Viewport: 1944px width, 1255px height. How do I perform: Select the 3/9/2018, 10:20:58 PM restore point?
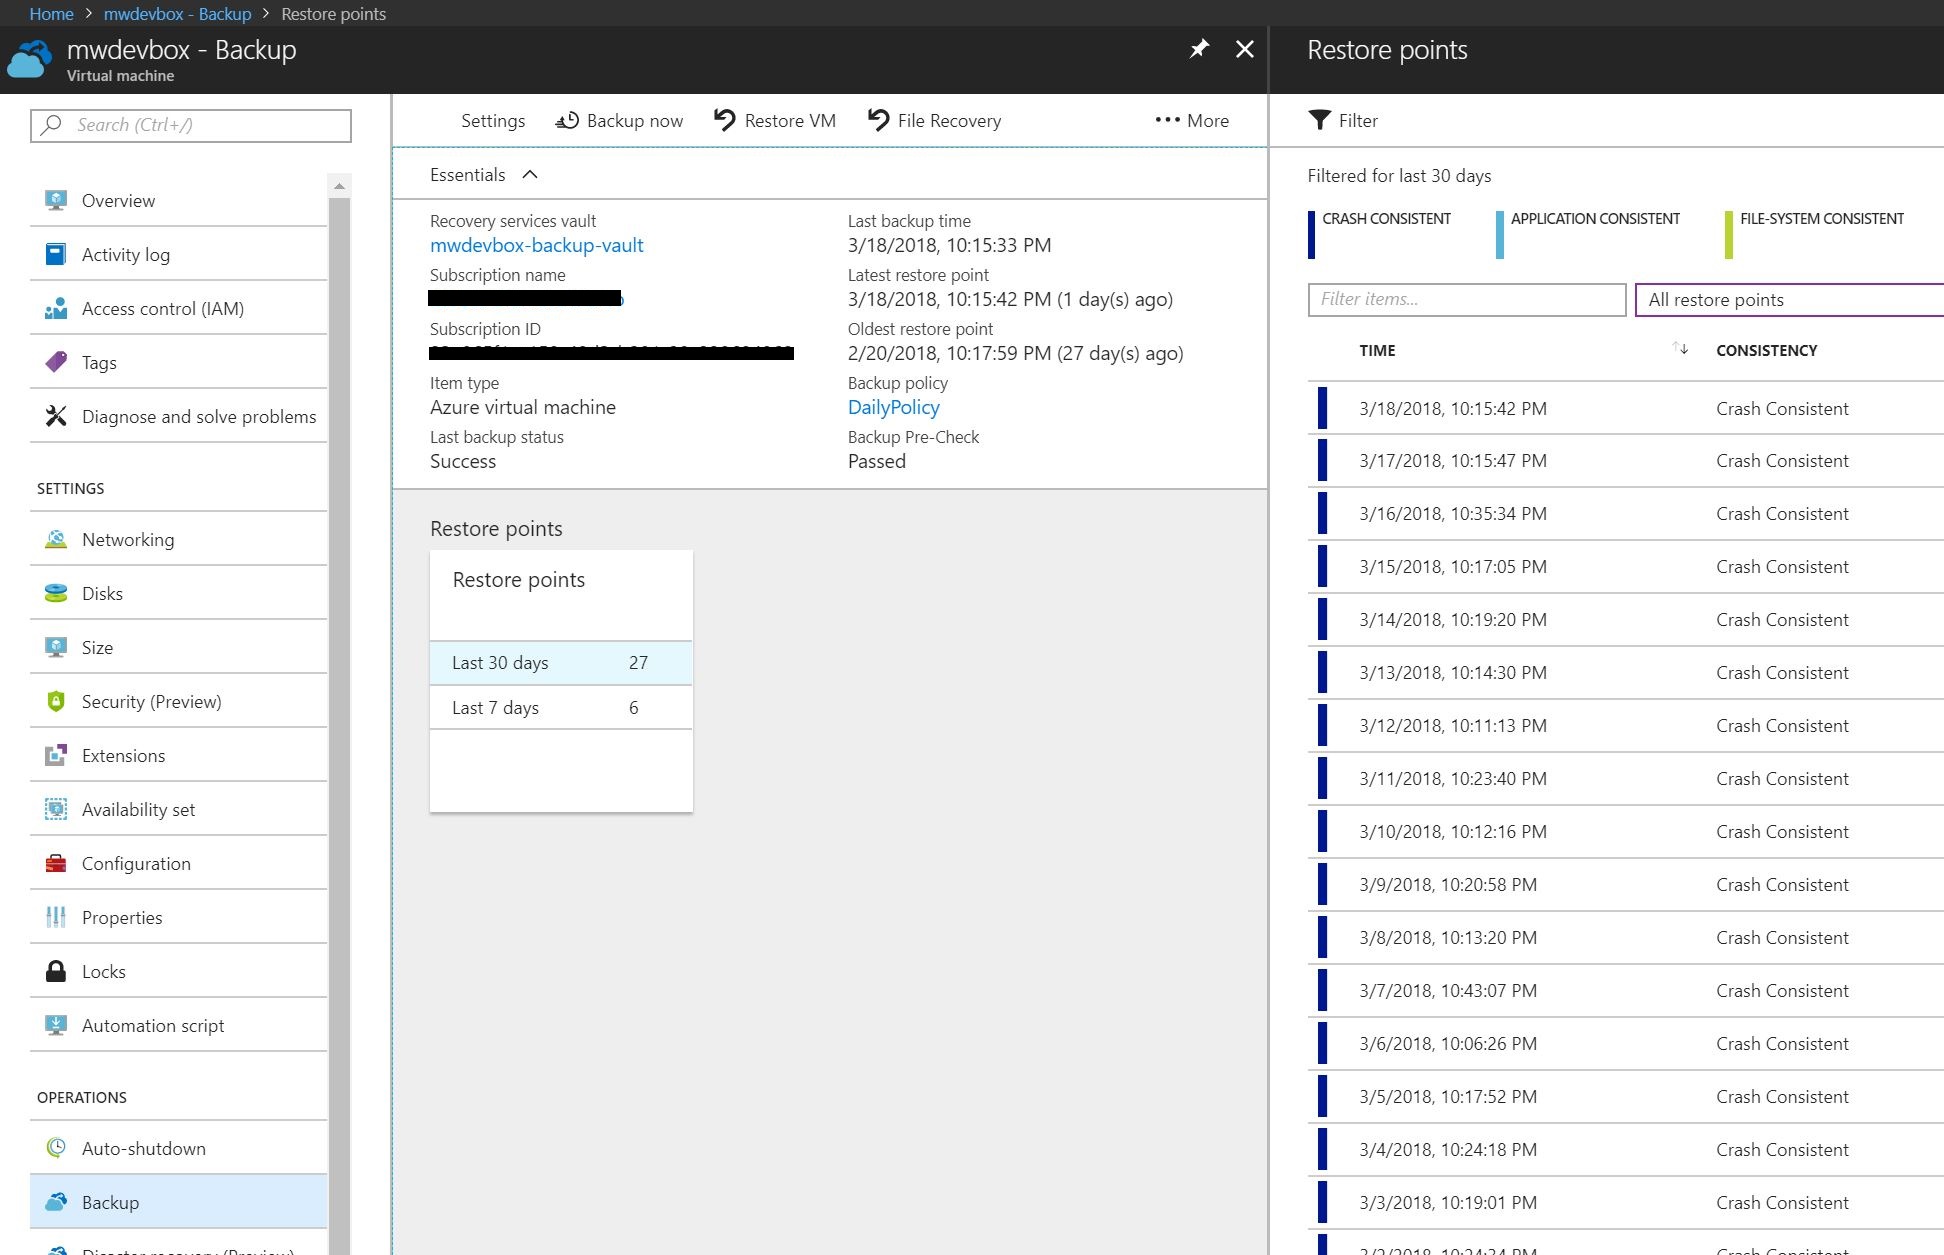[1625, 885]
